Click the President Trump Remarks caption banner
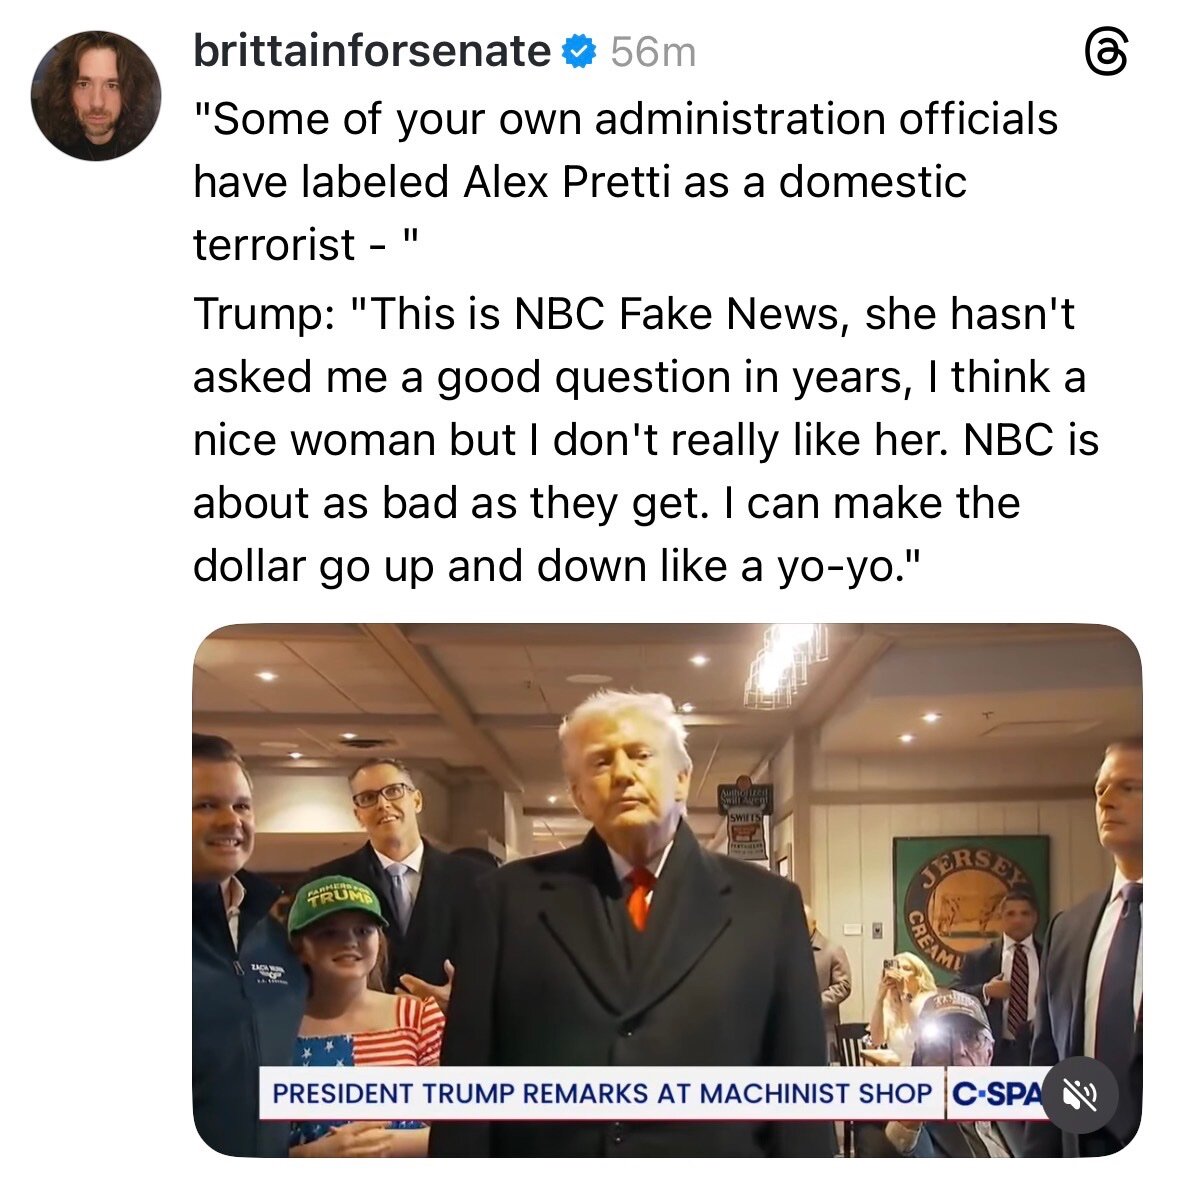 coord(601,1093)
